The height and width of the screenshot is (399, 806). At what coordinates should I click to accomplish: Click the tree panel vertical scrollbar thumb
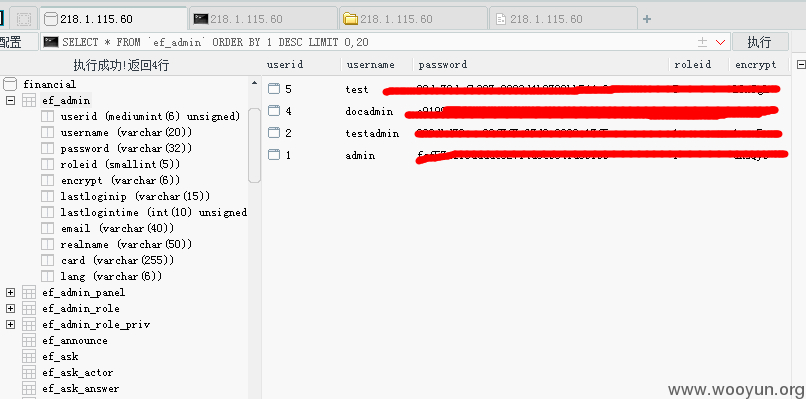pos(254,145)
